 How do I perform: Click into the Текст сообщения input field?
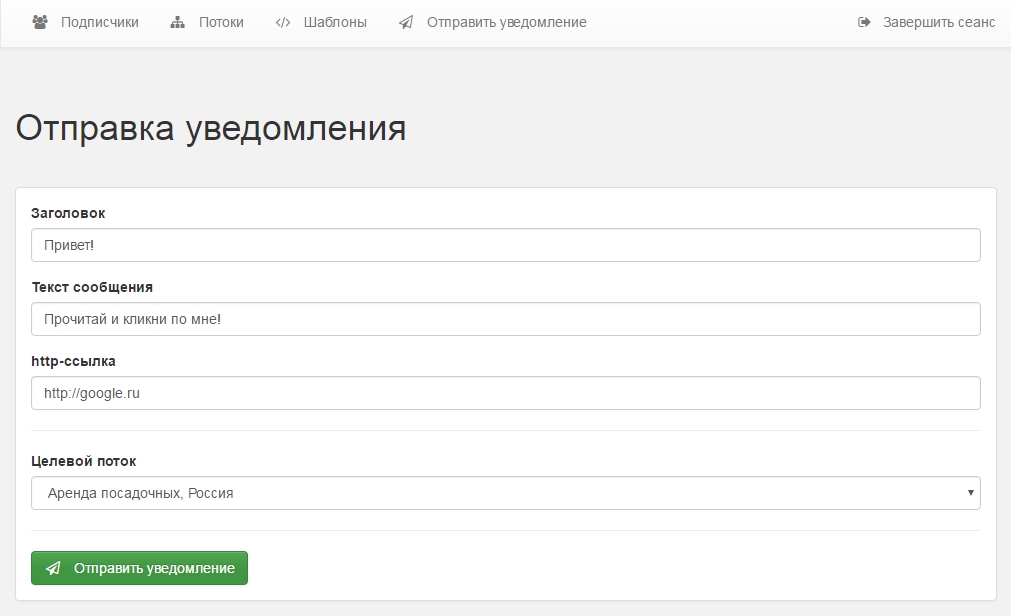[505, 319]
